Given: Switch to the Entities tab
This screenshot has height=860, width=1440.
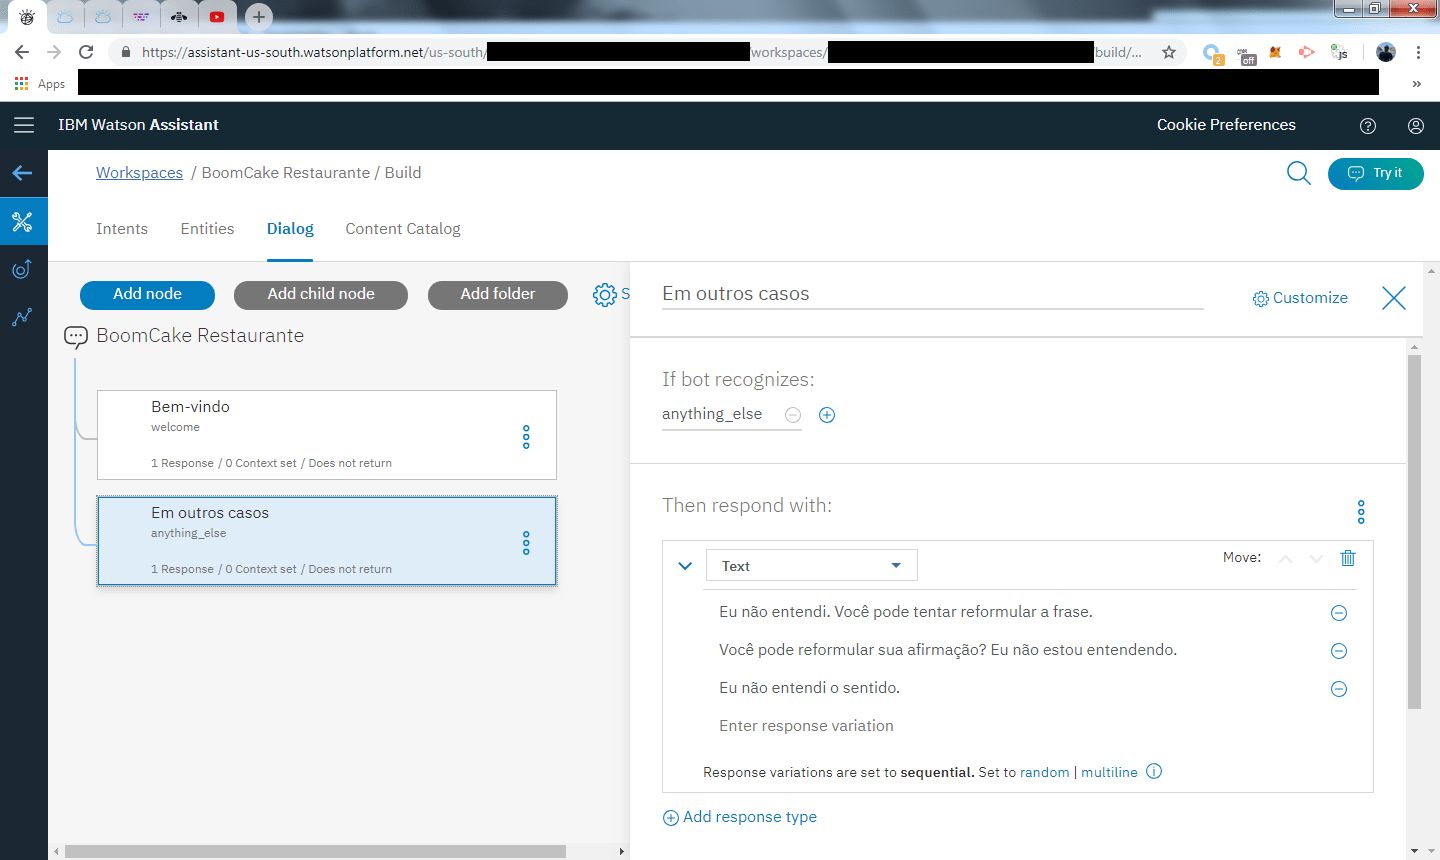Looking at the screenshot, I should 207,229.
